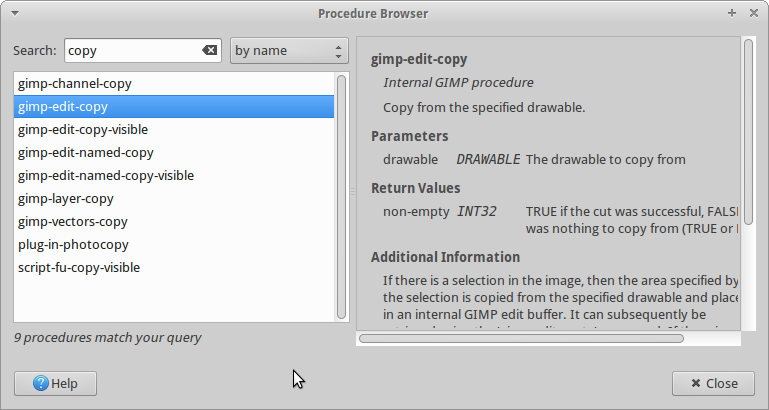
Task: Select gimp-channel-copy in the list
Action: point(174,83)
